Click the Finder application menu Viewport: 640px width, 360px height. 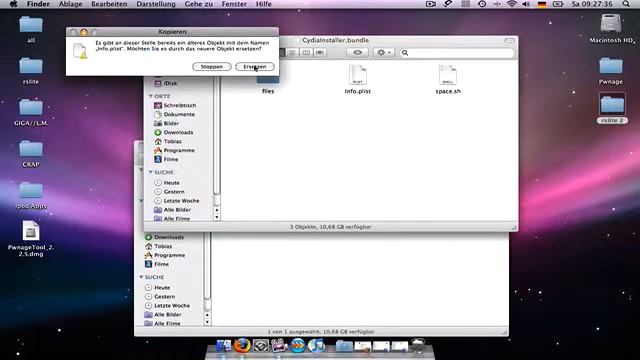click(38, 4)
